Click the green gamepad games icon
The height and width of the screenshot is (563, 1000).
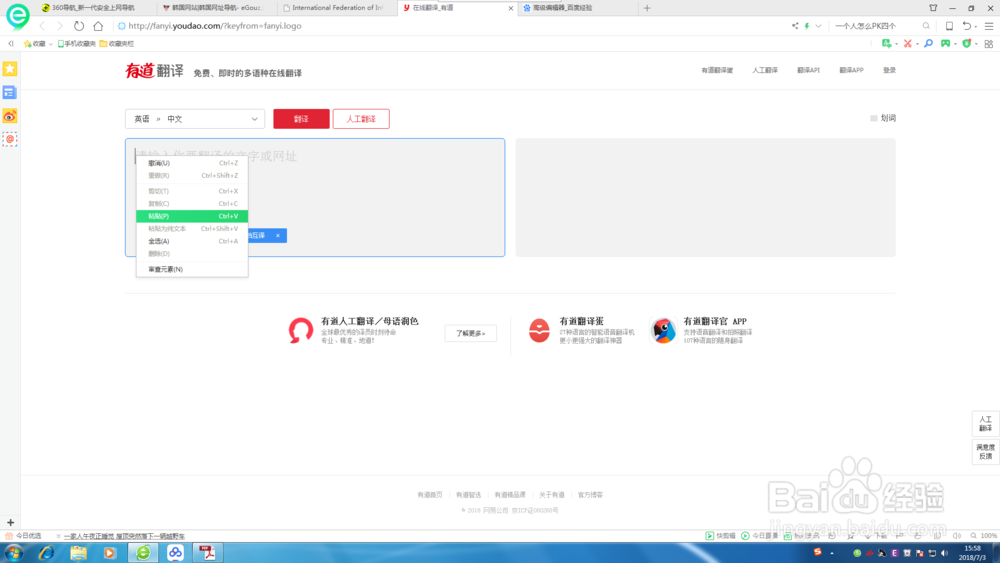pyautogui.click(x=945, y=43)
